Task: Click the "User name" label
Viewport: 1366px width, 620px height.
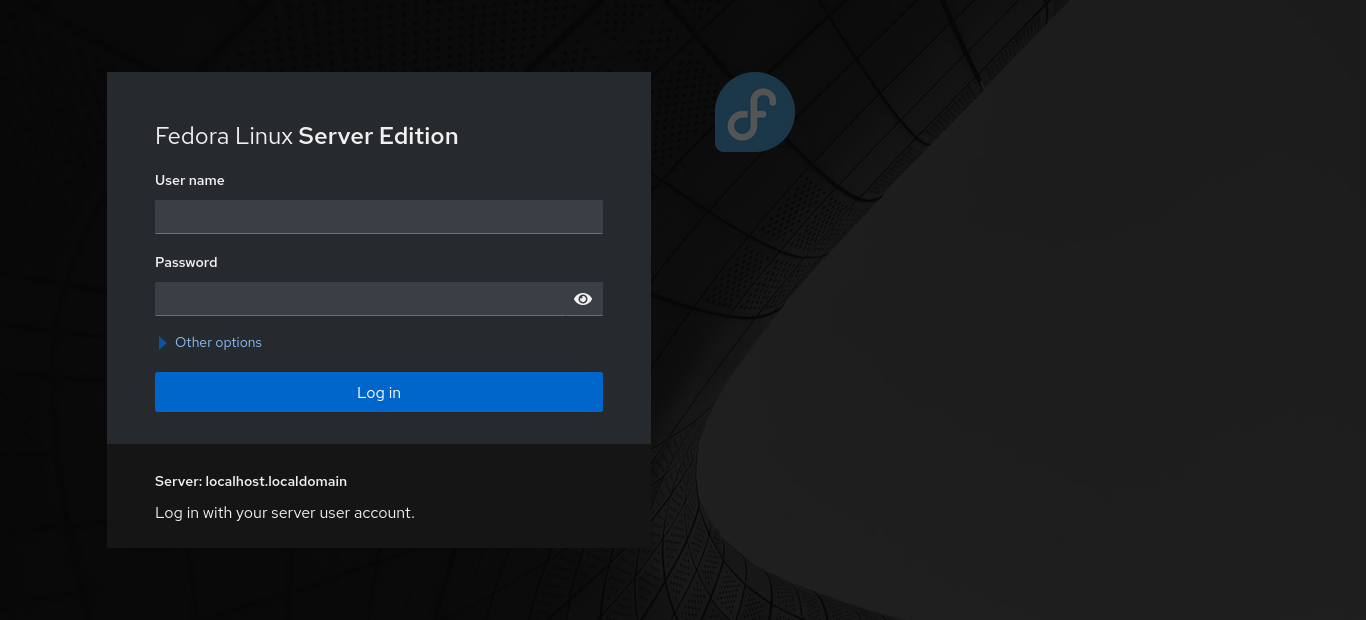Action: [190, 181]
